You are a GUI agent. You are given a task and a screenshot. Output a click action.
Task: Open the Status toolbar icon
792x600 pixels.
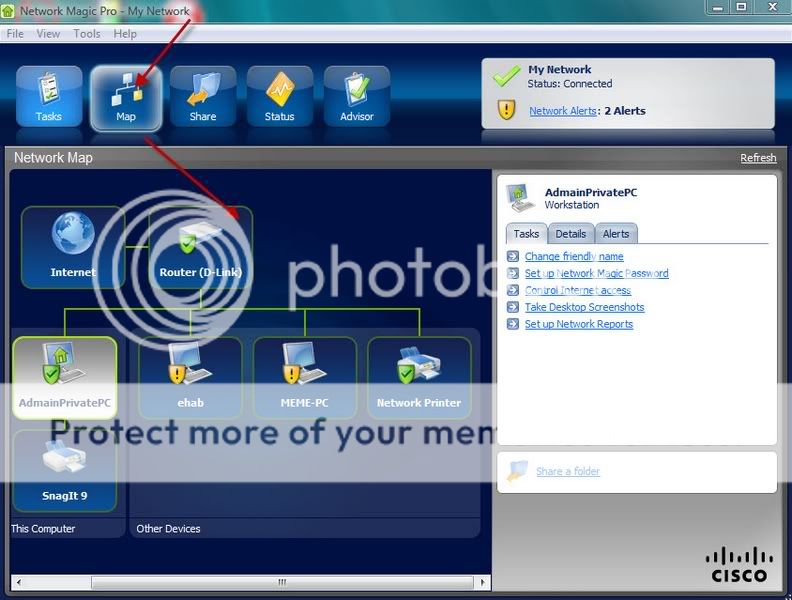(279, 97)
